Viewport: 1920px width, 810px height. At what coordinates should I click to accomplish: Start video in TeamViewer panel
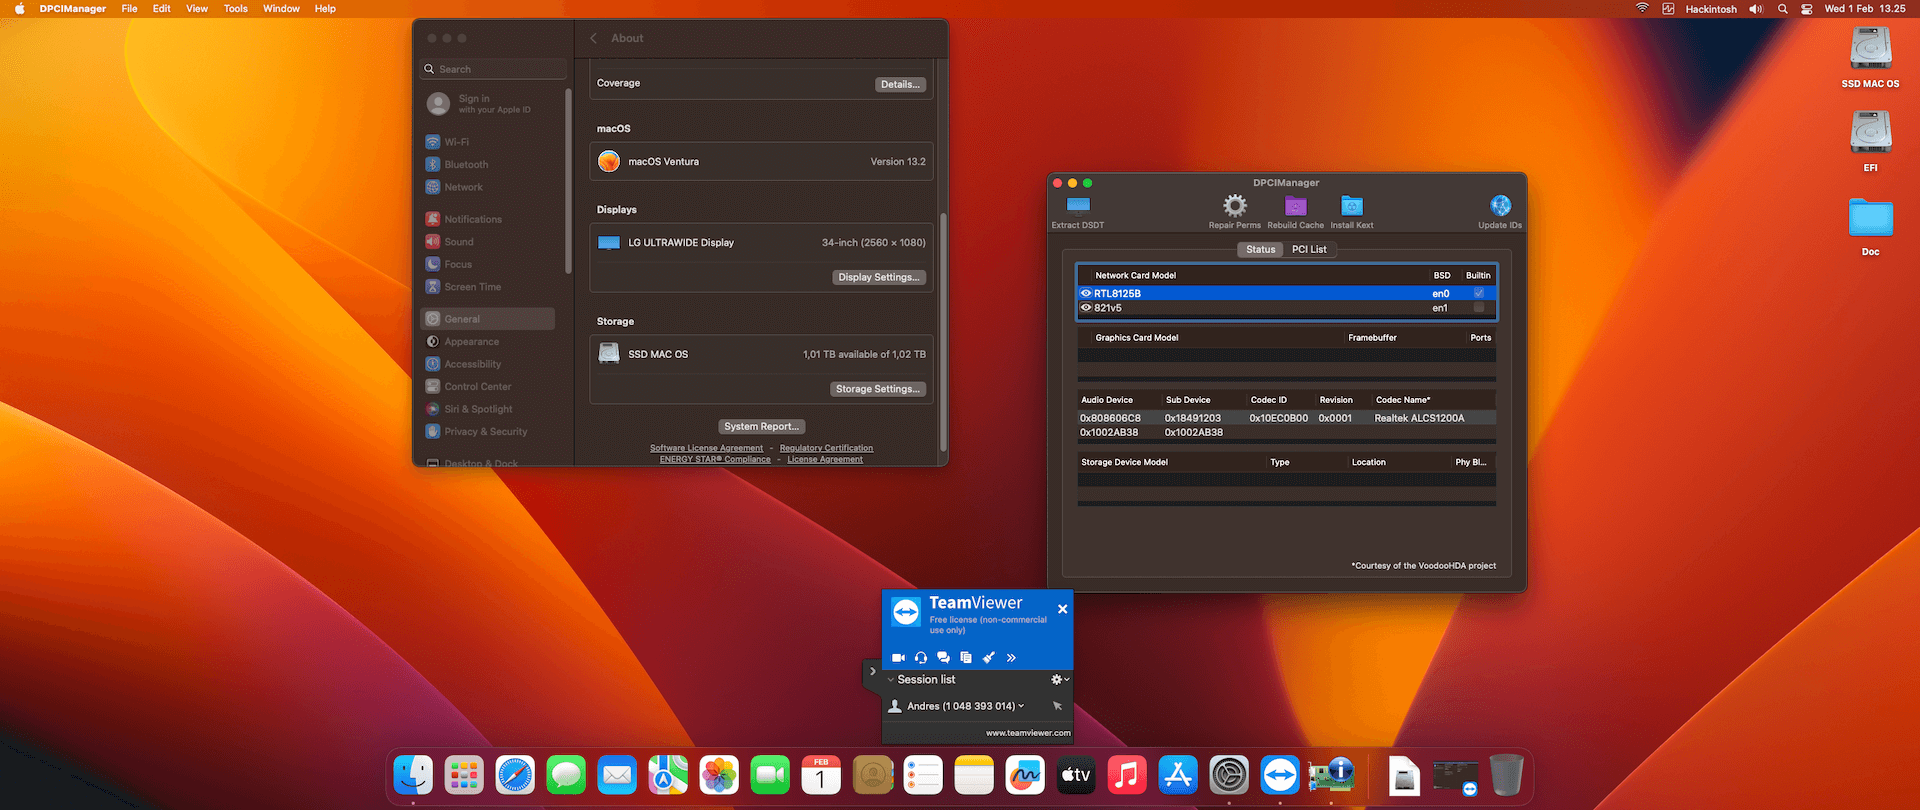tap(898, 657)
